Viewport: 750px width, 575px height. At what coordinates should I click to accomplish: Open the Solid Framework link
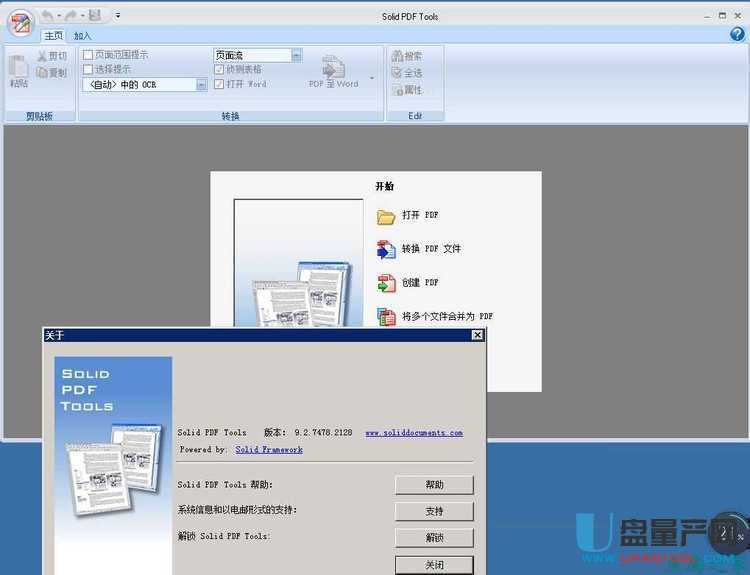269,450
